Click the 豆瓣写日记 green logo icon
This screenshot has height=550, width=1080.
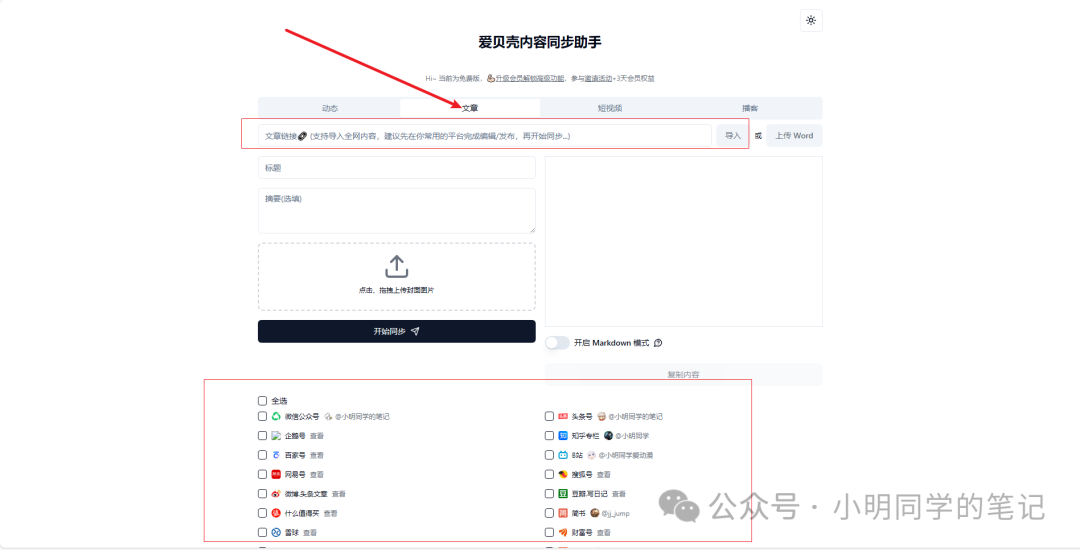tap(563, 494)
